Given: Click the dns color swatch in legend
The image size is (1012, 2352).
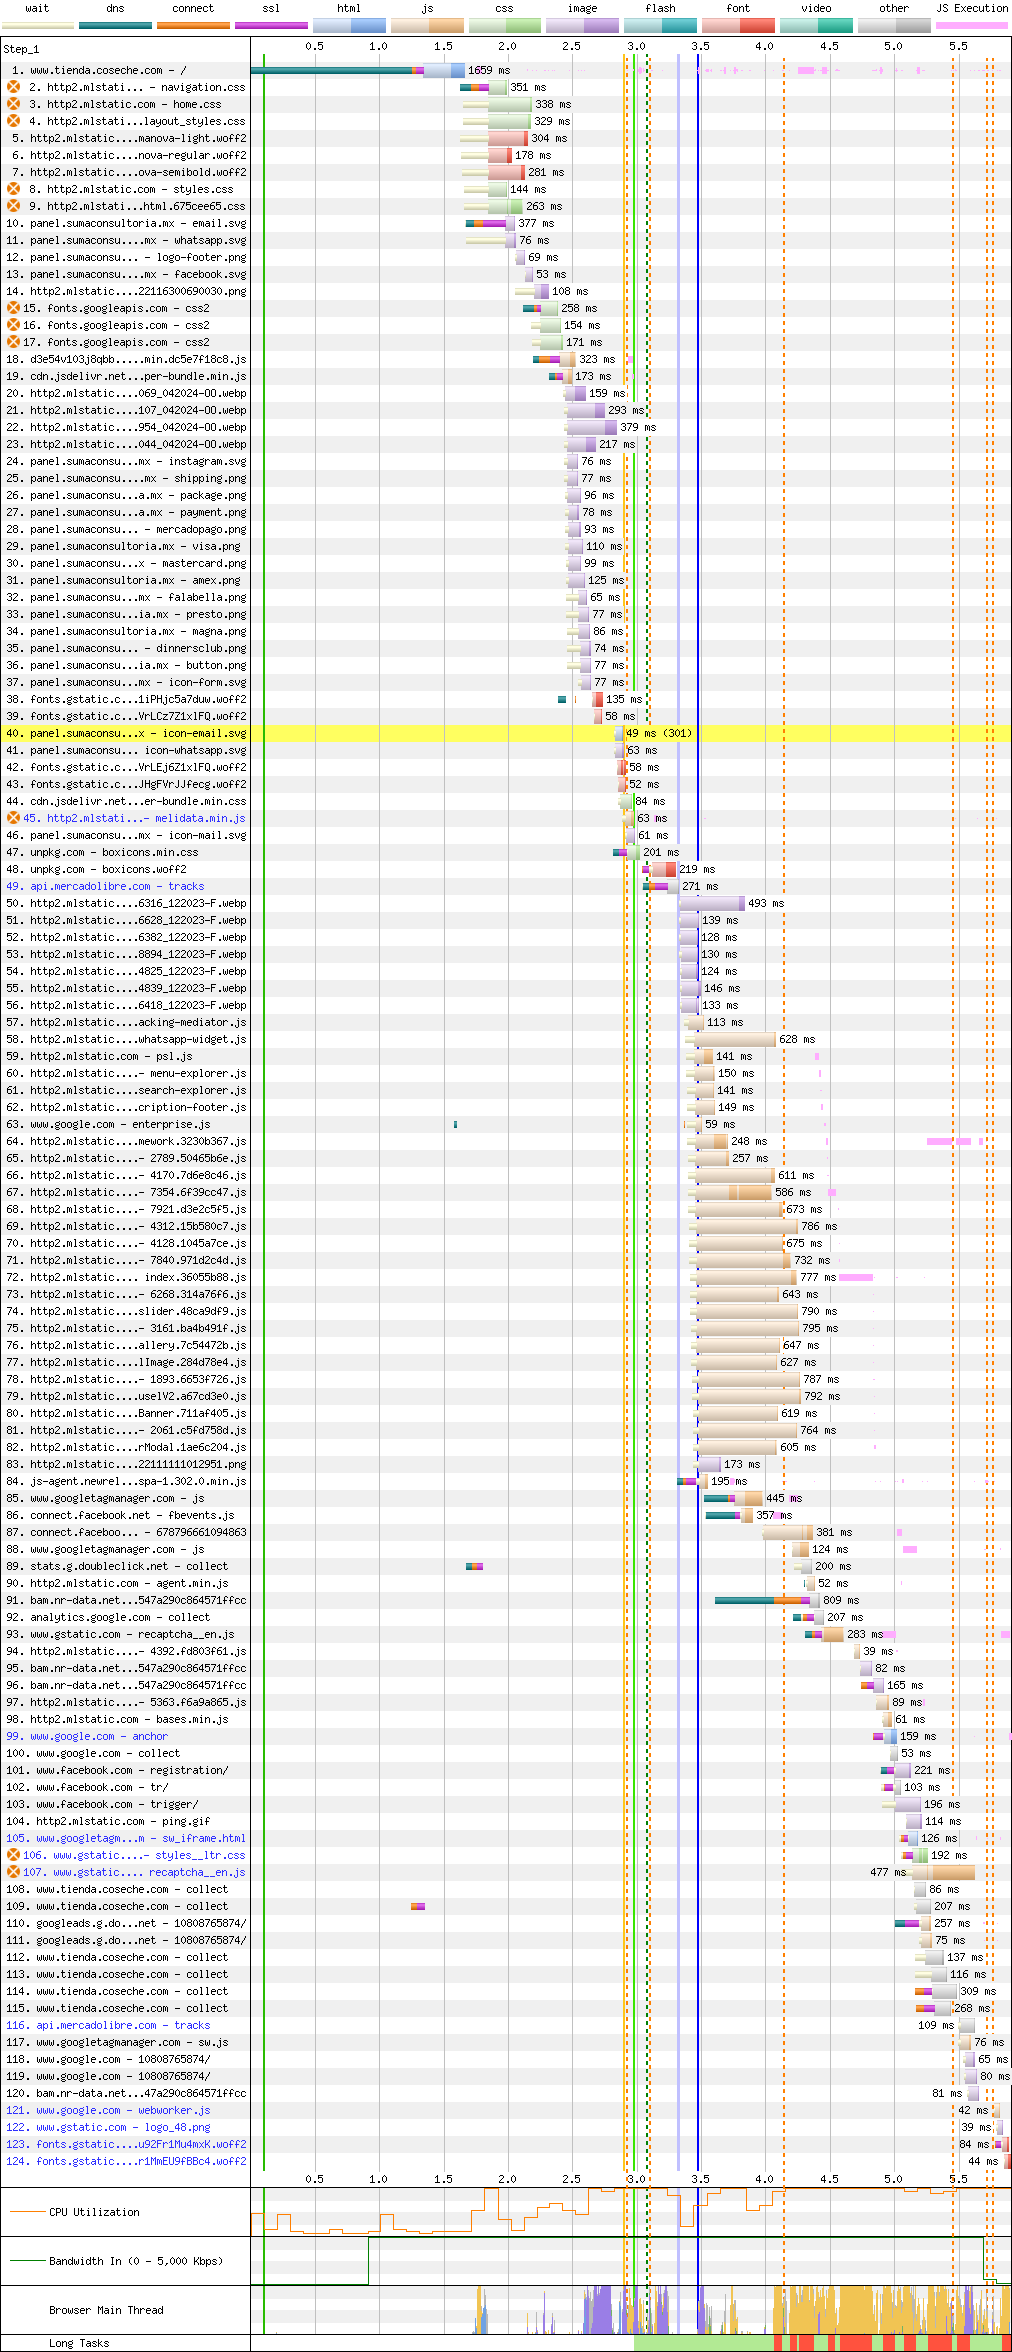Looking at the screenshot, I should point(115,25).
